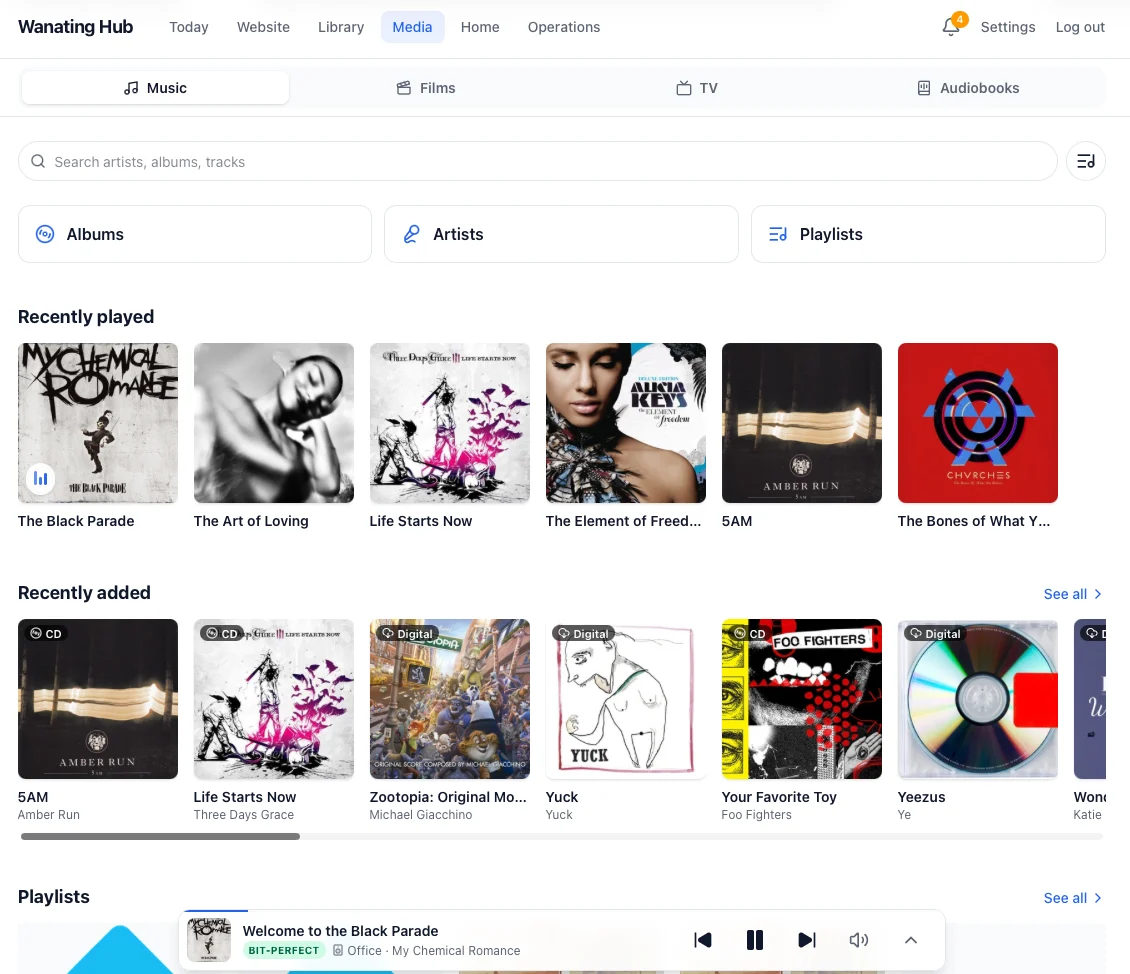
Task: Open The Black Parade recently played cover
Action: (x=98, y=423)
